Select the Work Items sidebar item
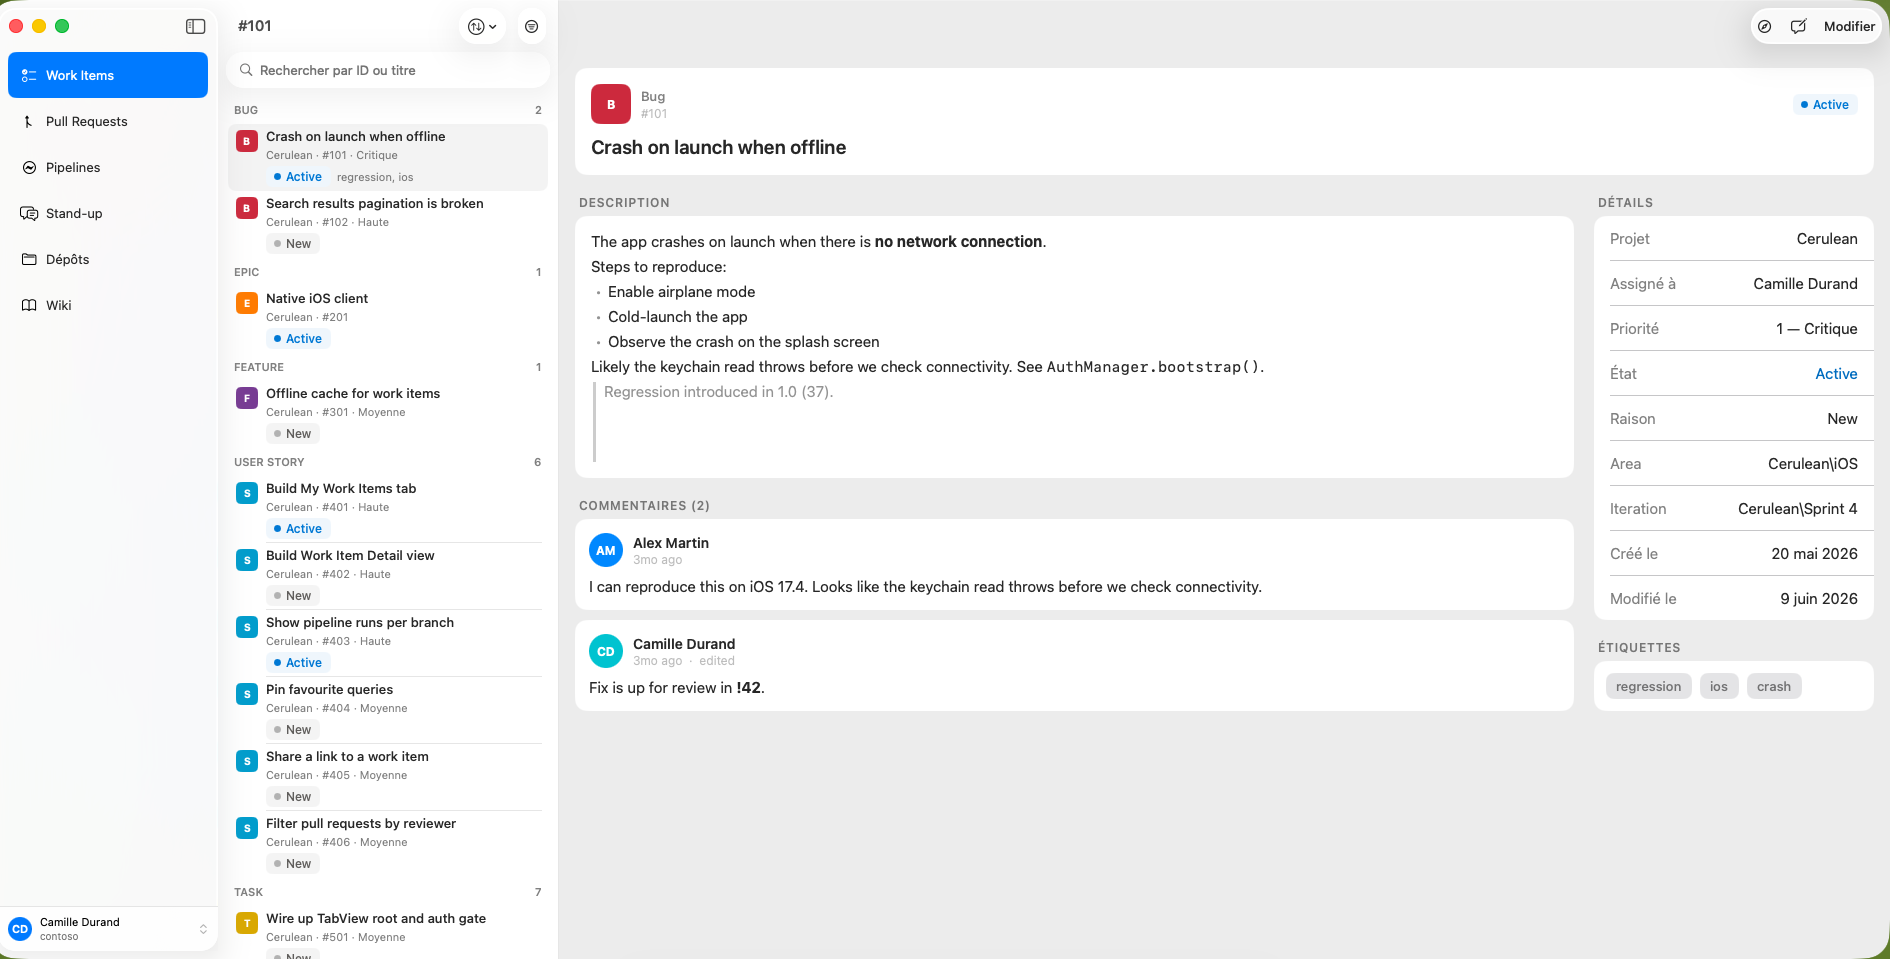The height and width of the screenshot is (959, 1890). coord(108,75)
